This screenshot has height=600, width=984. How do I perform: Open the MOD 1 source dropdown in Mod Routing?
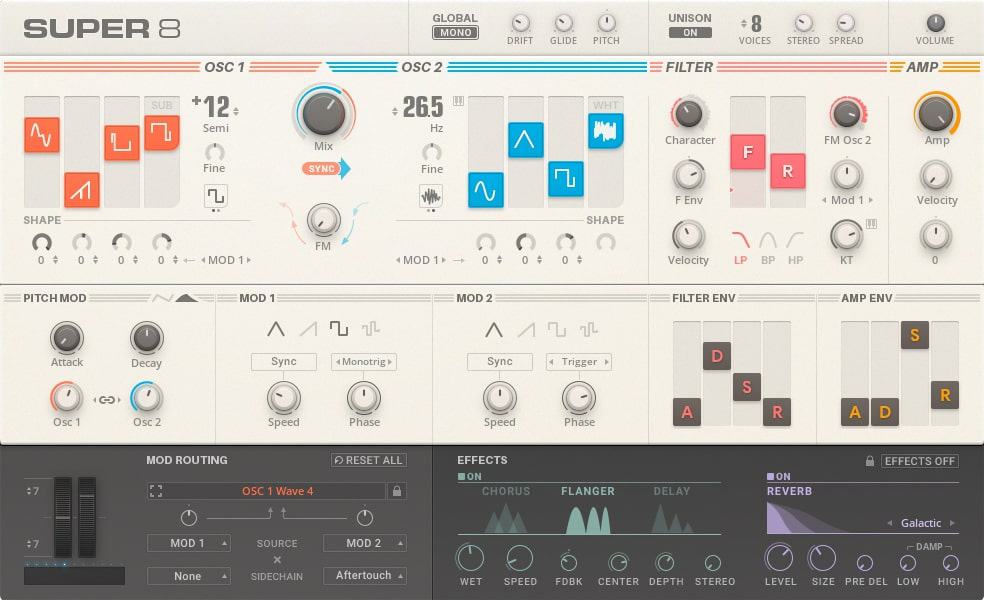coord(188,543)
